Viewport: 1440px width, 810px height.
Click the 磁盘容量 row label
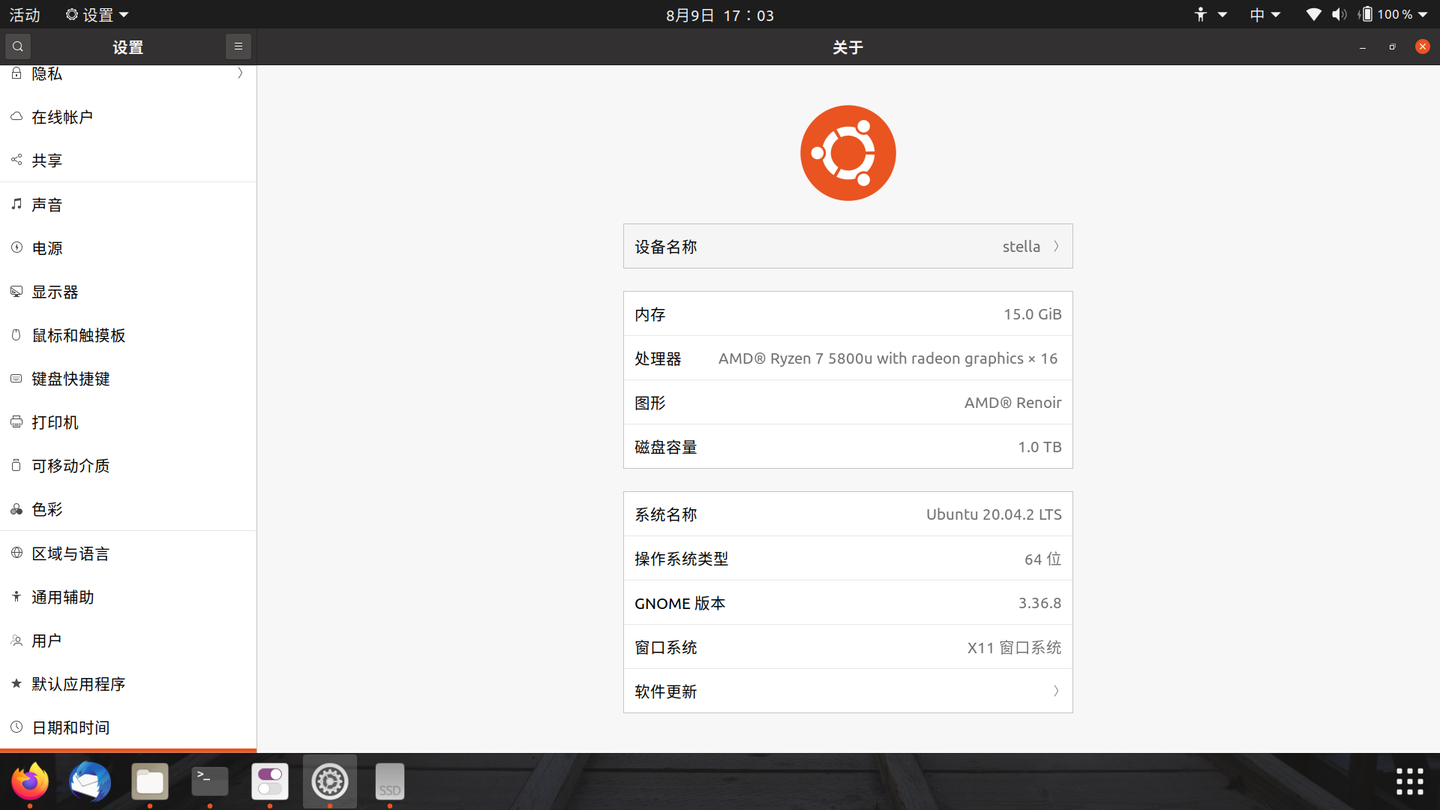point(666,447)
